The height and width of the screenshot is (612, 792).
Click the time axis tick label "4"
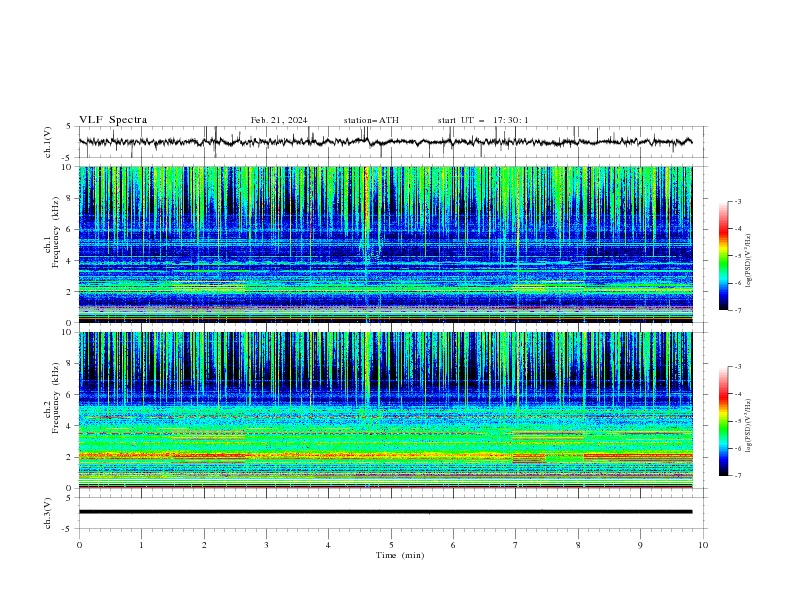tap(328, 545)
